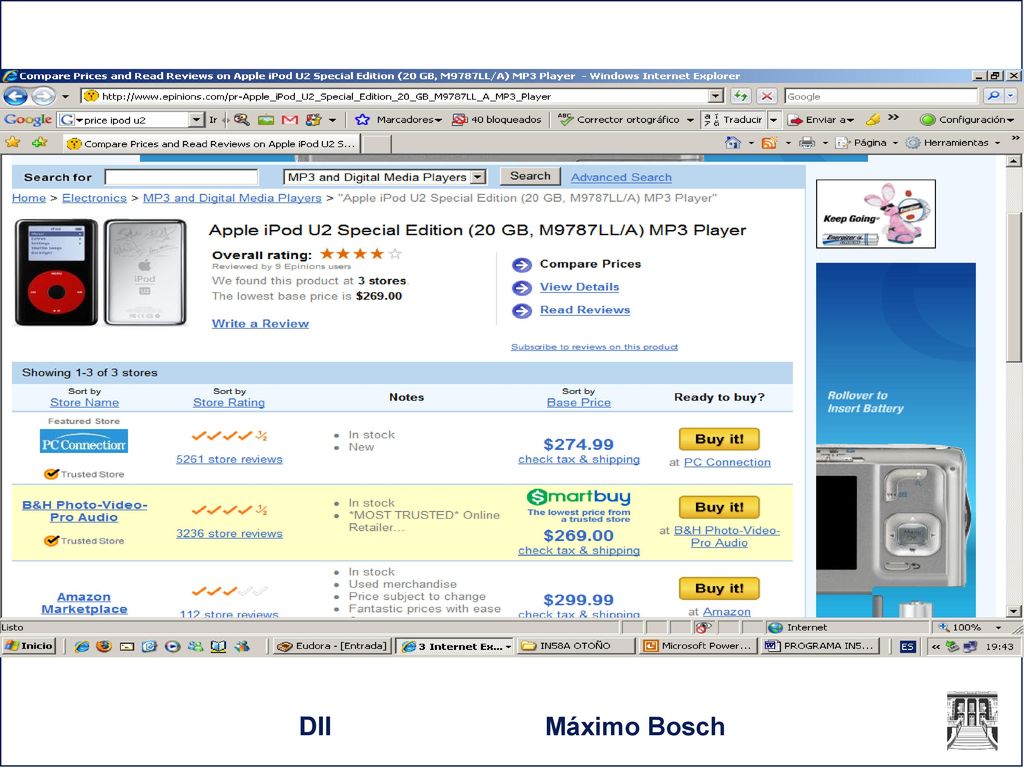Click the Inicio start button
The width and height of the screenshot is (1024, 768).
(x=29, y=646)
